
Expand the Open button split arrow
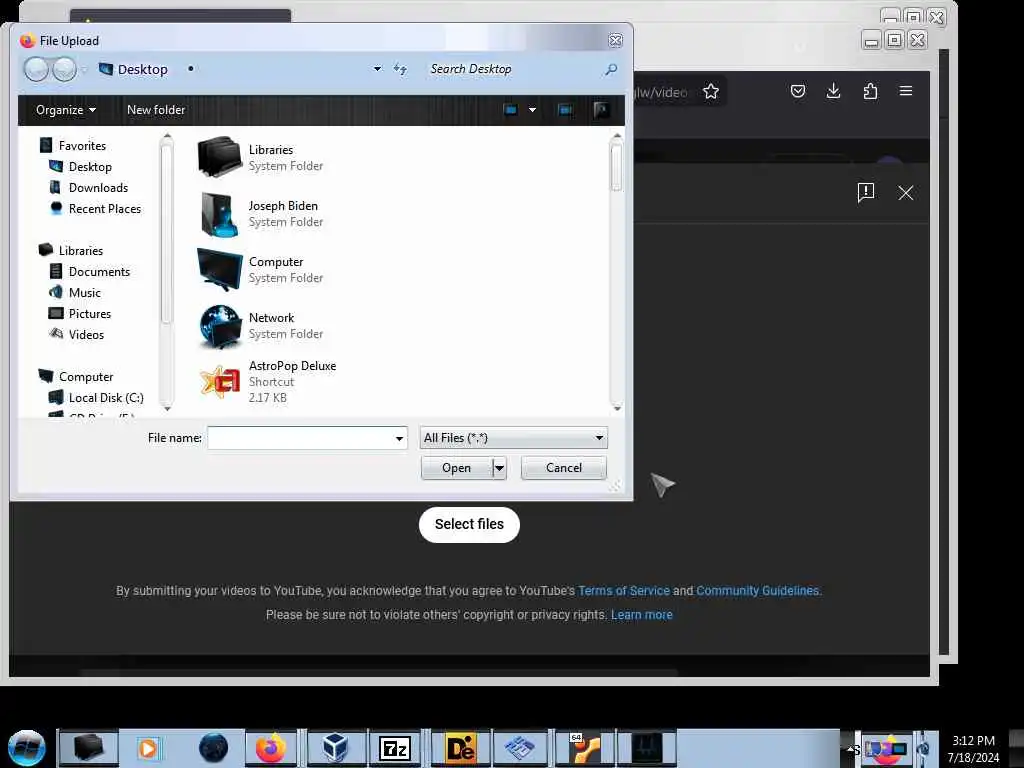[499, 468]
